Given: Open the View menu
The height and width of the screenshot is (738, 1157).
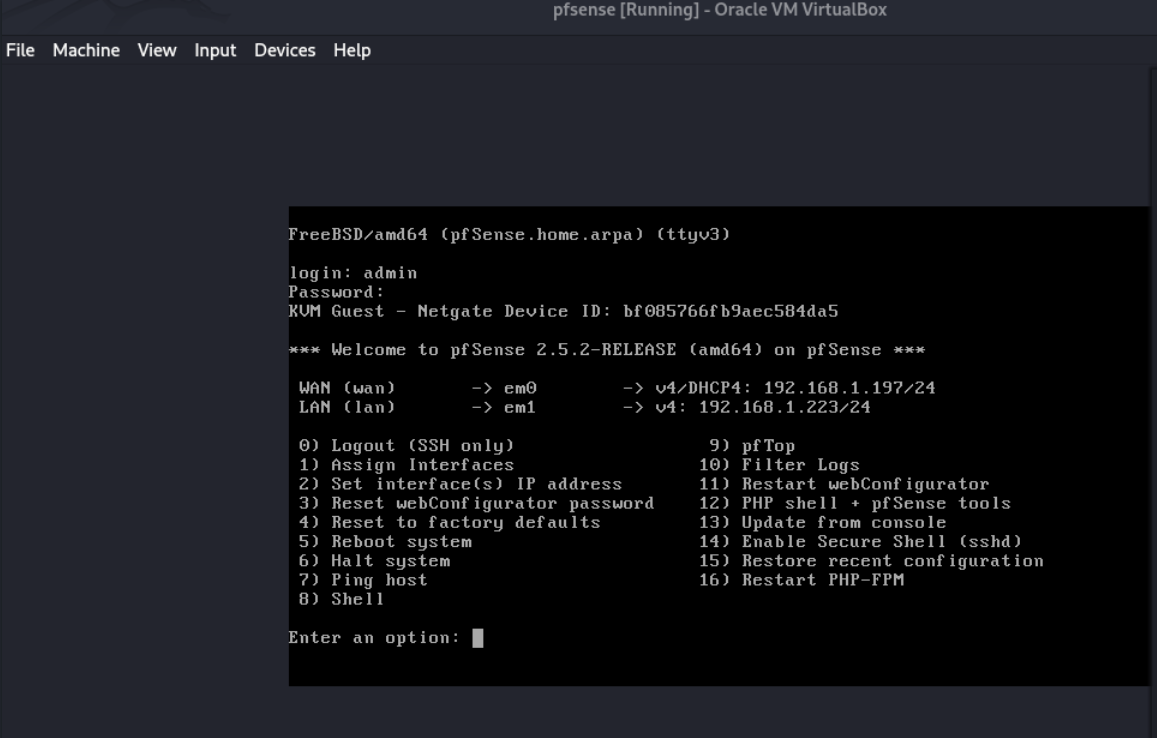Looking at the screenshot, I should point(157,50).
